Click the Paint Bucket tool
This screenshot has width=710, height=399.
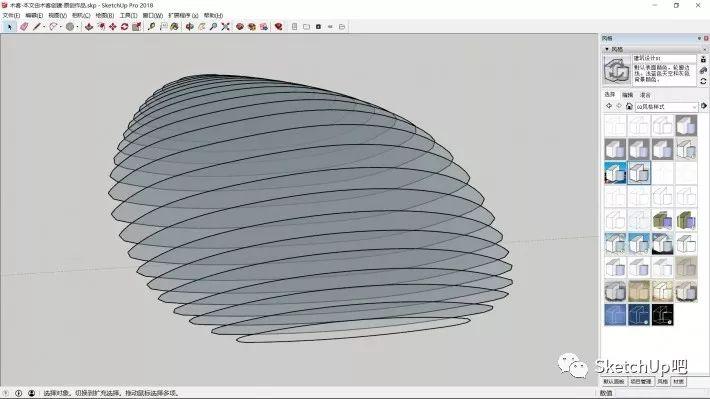point(174,27)
